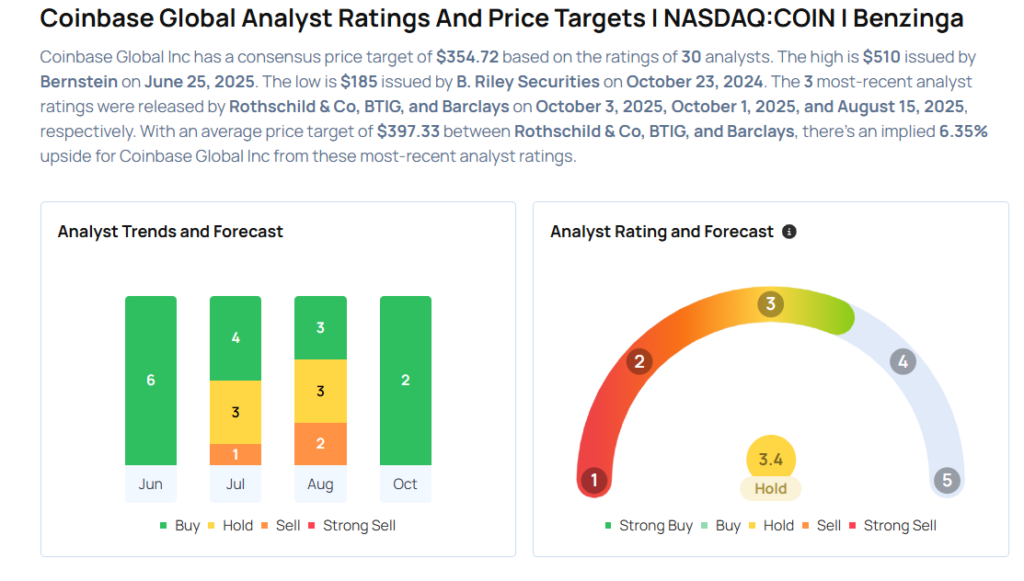
Task: Click gauge marker number 5
Action: coord(946,480)
